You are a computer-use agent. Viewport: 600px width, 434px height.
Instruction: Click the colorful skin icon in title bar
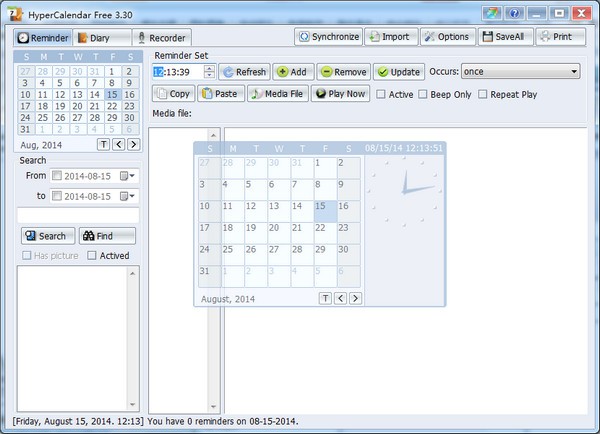click(492, 14)
